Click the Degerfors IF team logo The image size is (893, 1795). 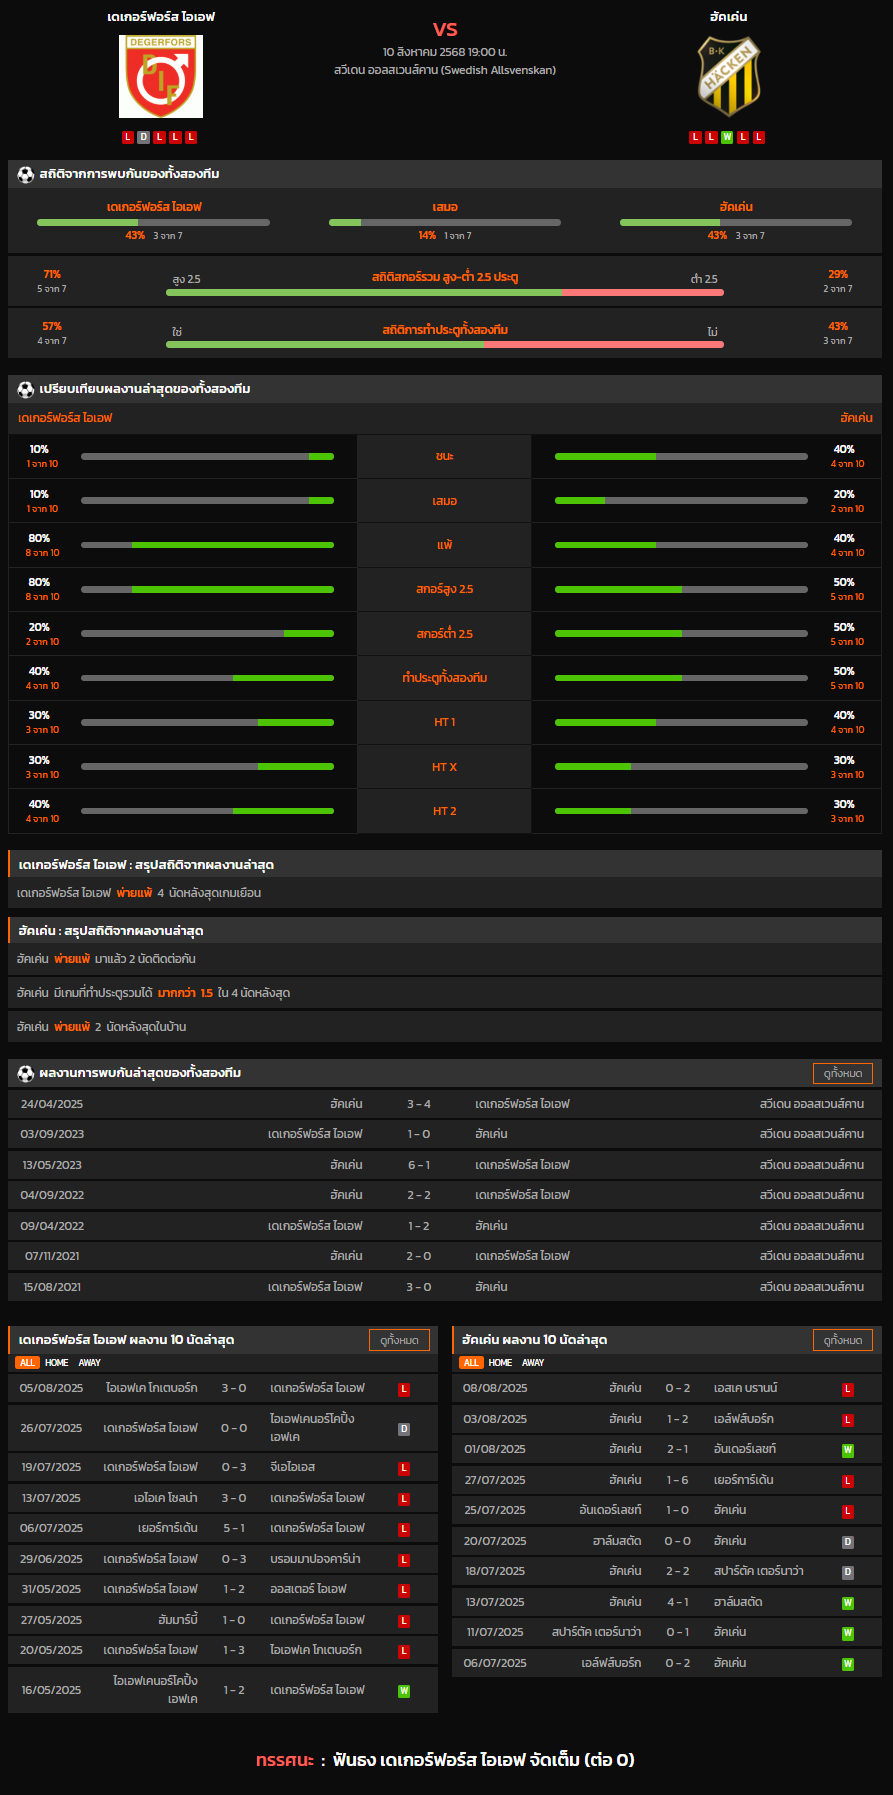click(161, 76)
